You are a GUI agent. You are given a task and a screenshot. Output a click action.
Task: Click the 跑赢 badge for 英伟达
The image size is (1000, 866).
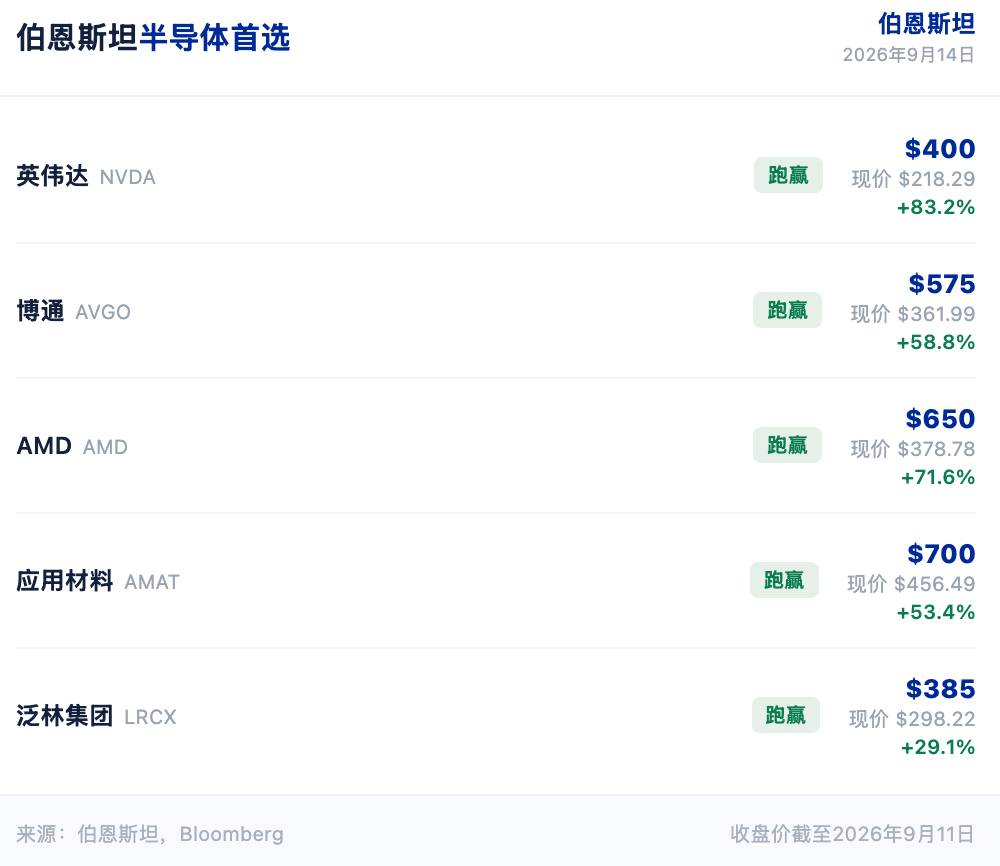(788, 175)
